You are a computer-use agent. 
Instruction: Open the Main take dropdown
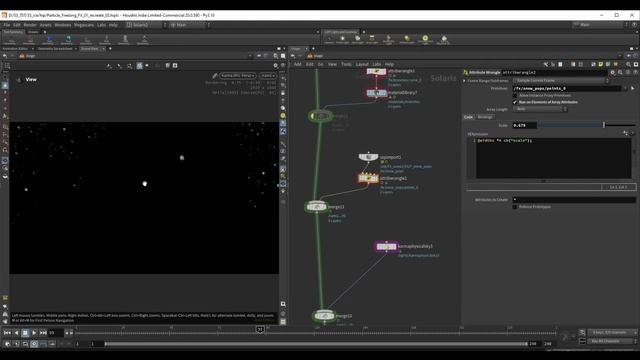[x=190, y=25]
